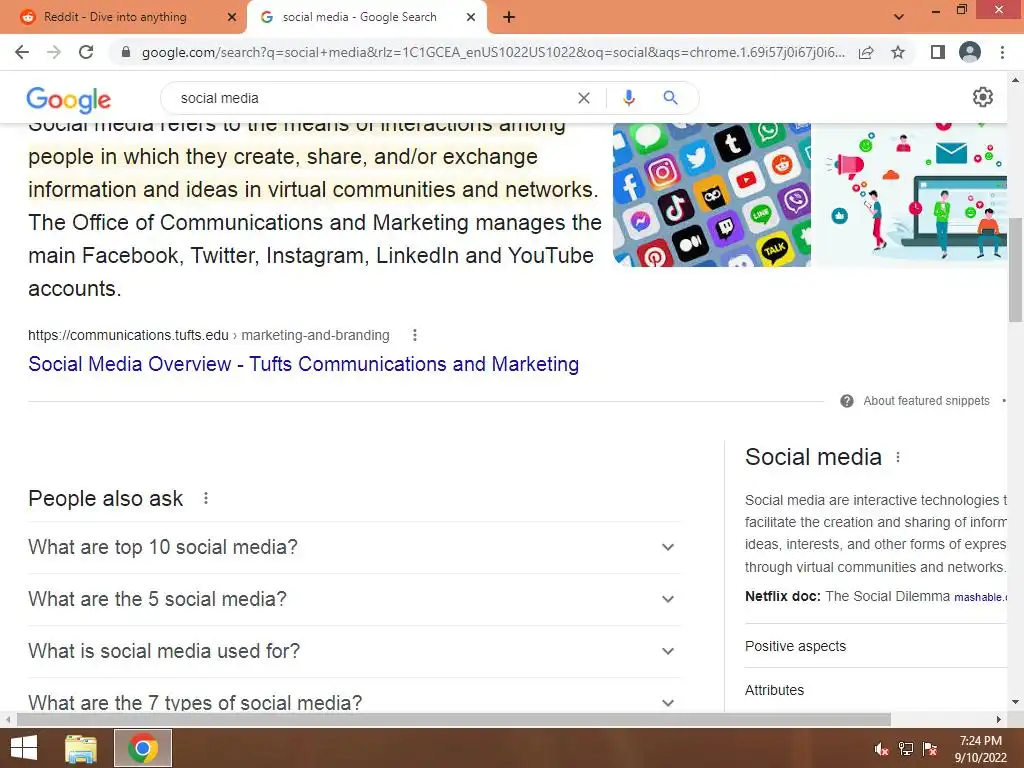The width and height of the screenshot is (1024, 768).
Task: Expand What are the 5 social media?
Action: [354, 600]
